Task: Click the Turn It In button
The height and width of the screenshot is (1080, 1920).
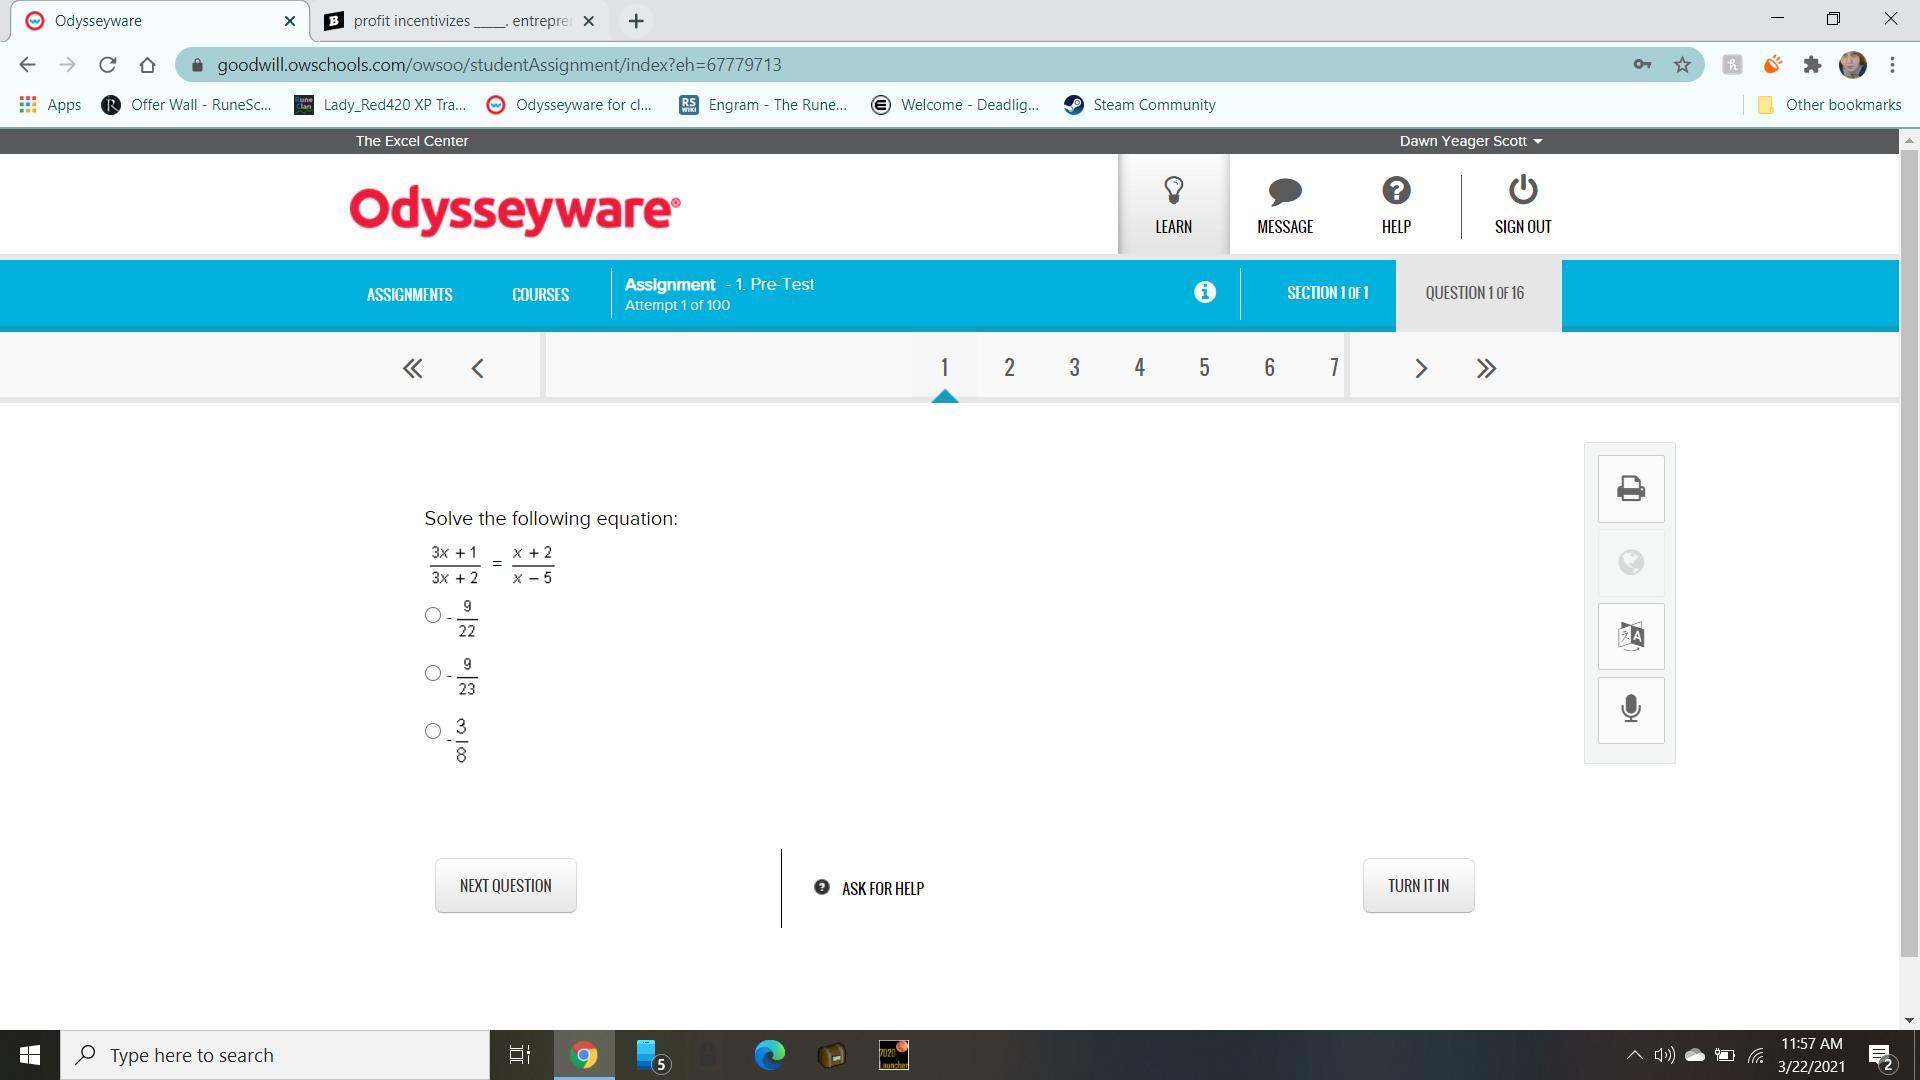Action: pyautogui.click(x=1417, y=885)
